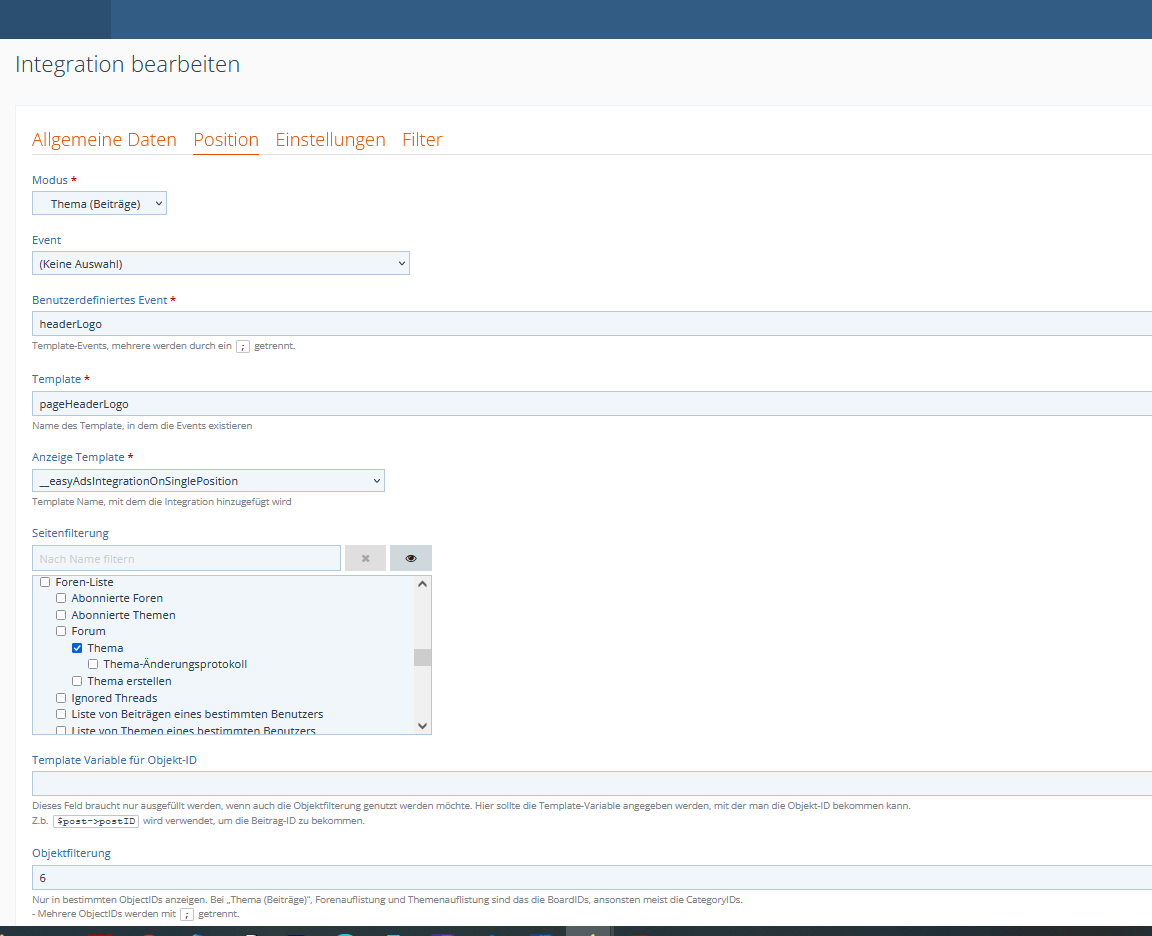
Task: Click the scrollbar thumb in the page list
Action: tap(422, 657)
